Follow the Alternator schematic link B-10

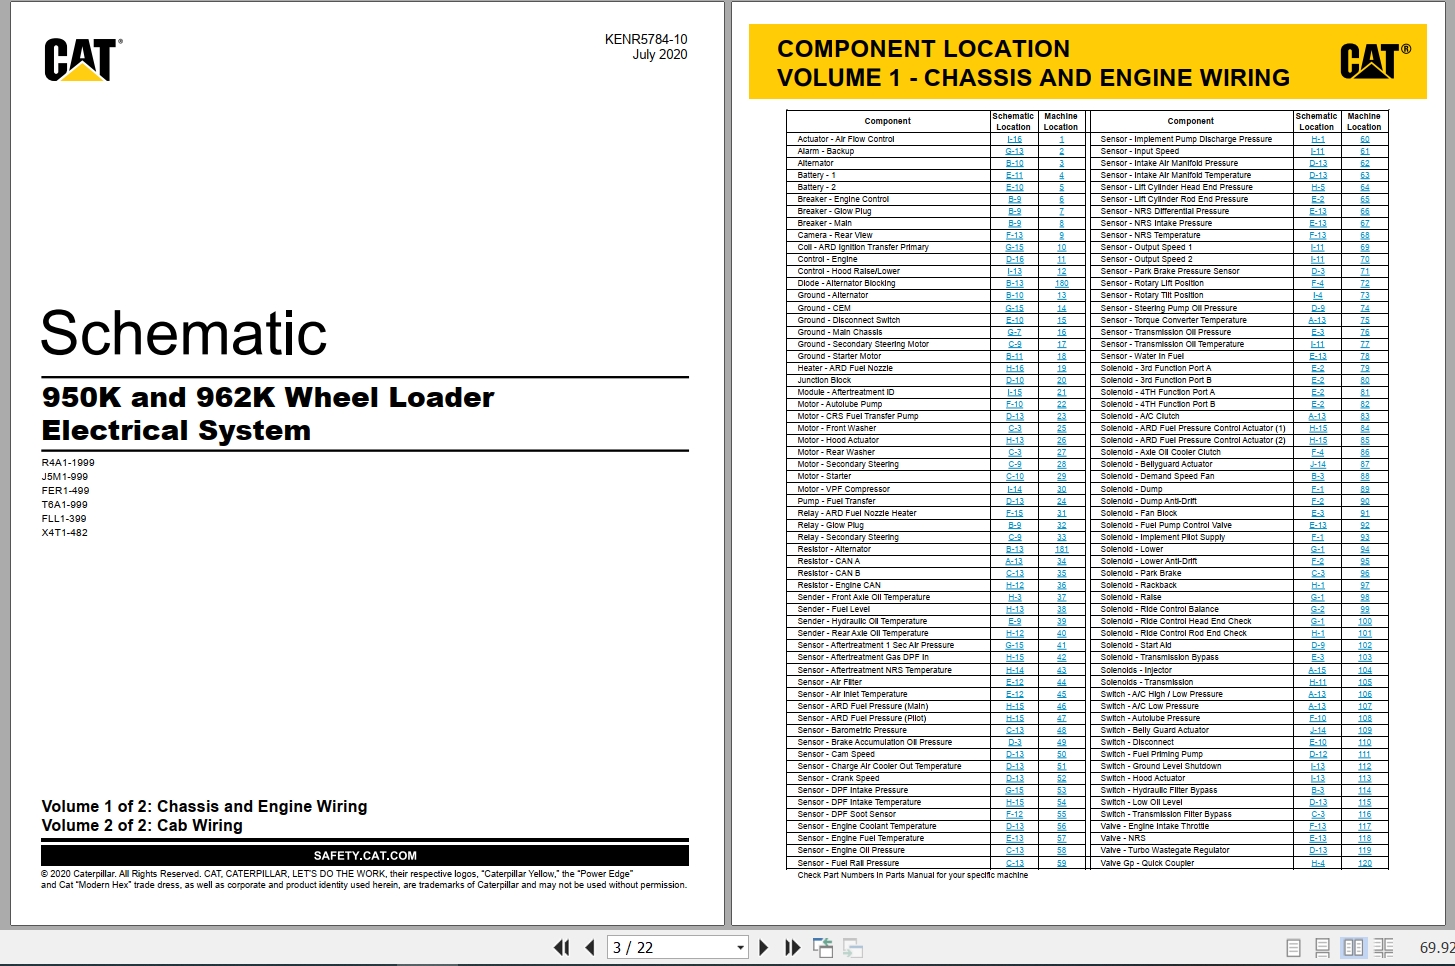pyautogui.click(x=1014, y=163)
